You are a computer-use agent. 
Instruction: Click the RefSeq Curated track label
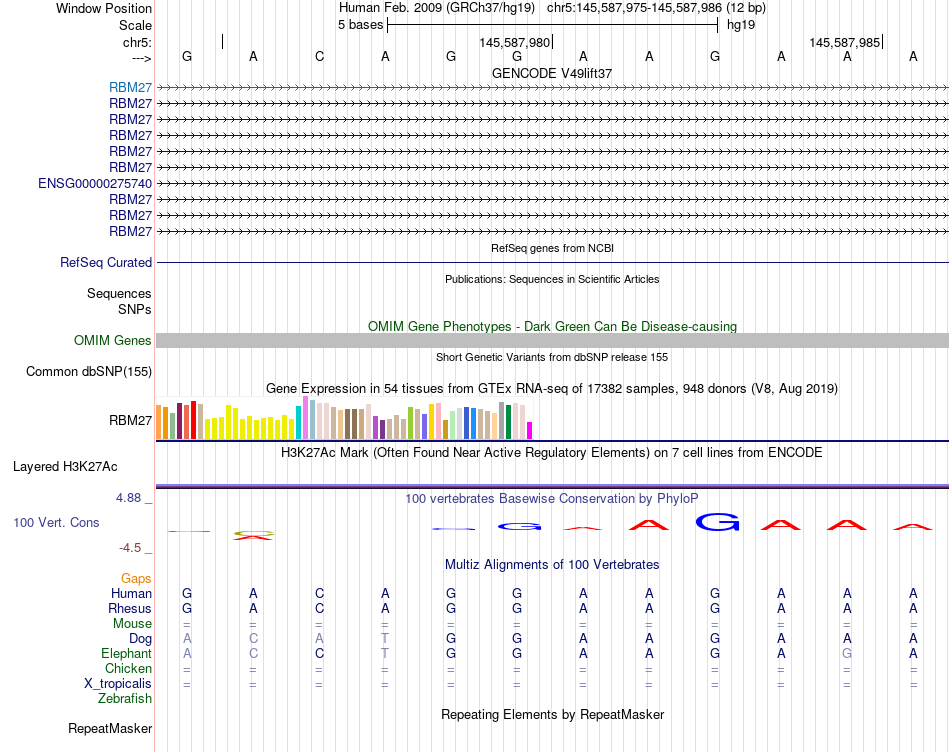[x=106, y=262]
